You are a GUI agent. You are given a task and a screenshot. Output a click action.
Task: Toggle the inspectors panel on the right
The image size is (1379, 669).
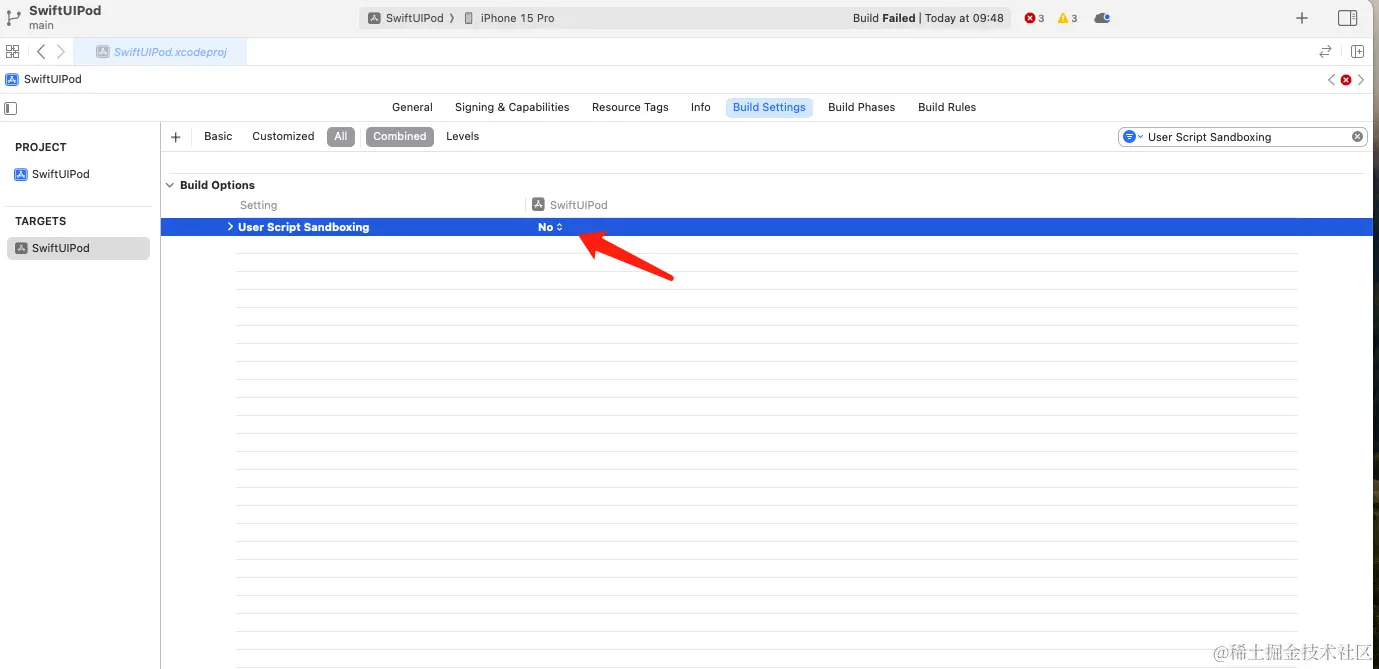[x=1347, y=18]
